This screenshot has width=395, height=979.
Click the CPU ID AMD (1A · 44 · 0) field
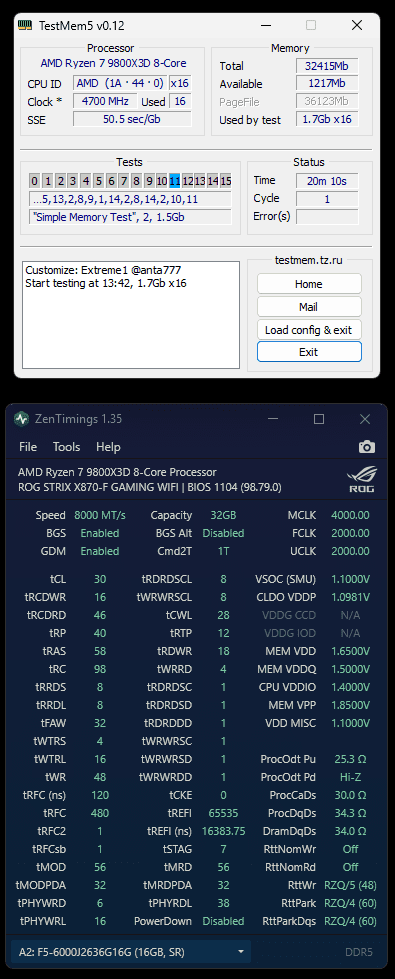point(120,83)
